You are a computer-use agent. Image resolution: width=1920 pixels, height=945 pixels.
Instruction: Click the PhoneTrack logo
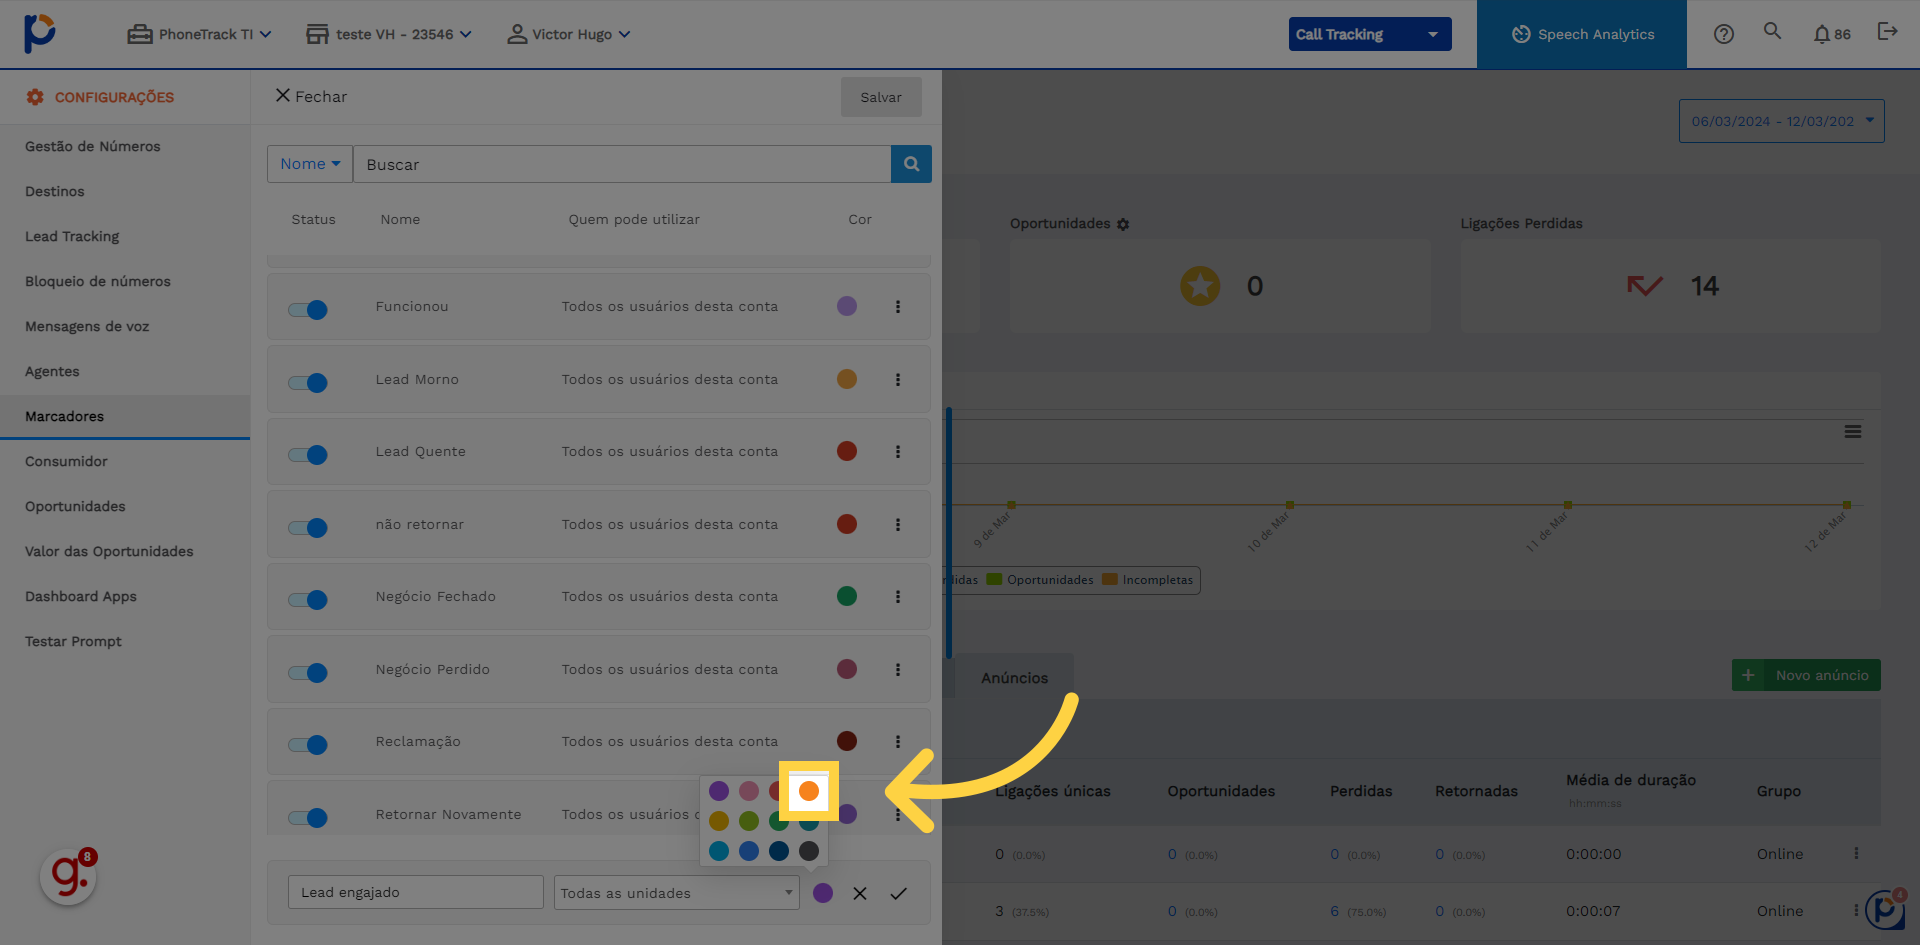(x=39, y=33)
